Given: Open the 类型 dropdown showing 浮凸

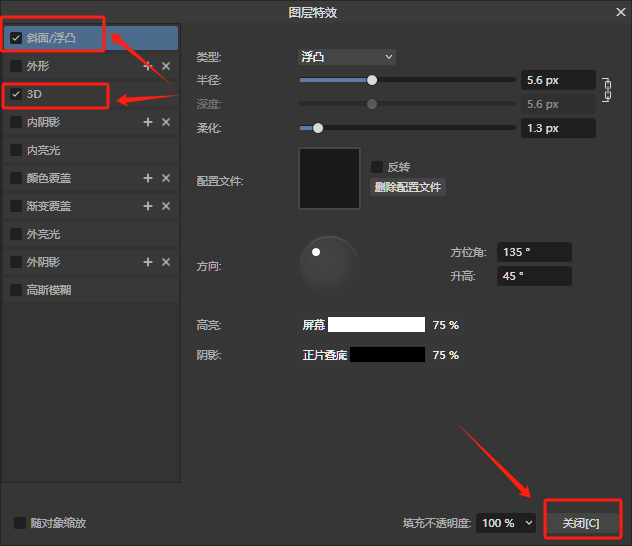Looking at the screenshot, I should pos(347,57).
